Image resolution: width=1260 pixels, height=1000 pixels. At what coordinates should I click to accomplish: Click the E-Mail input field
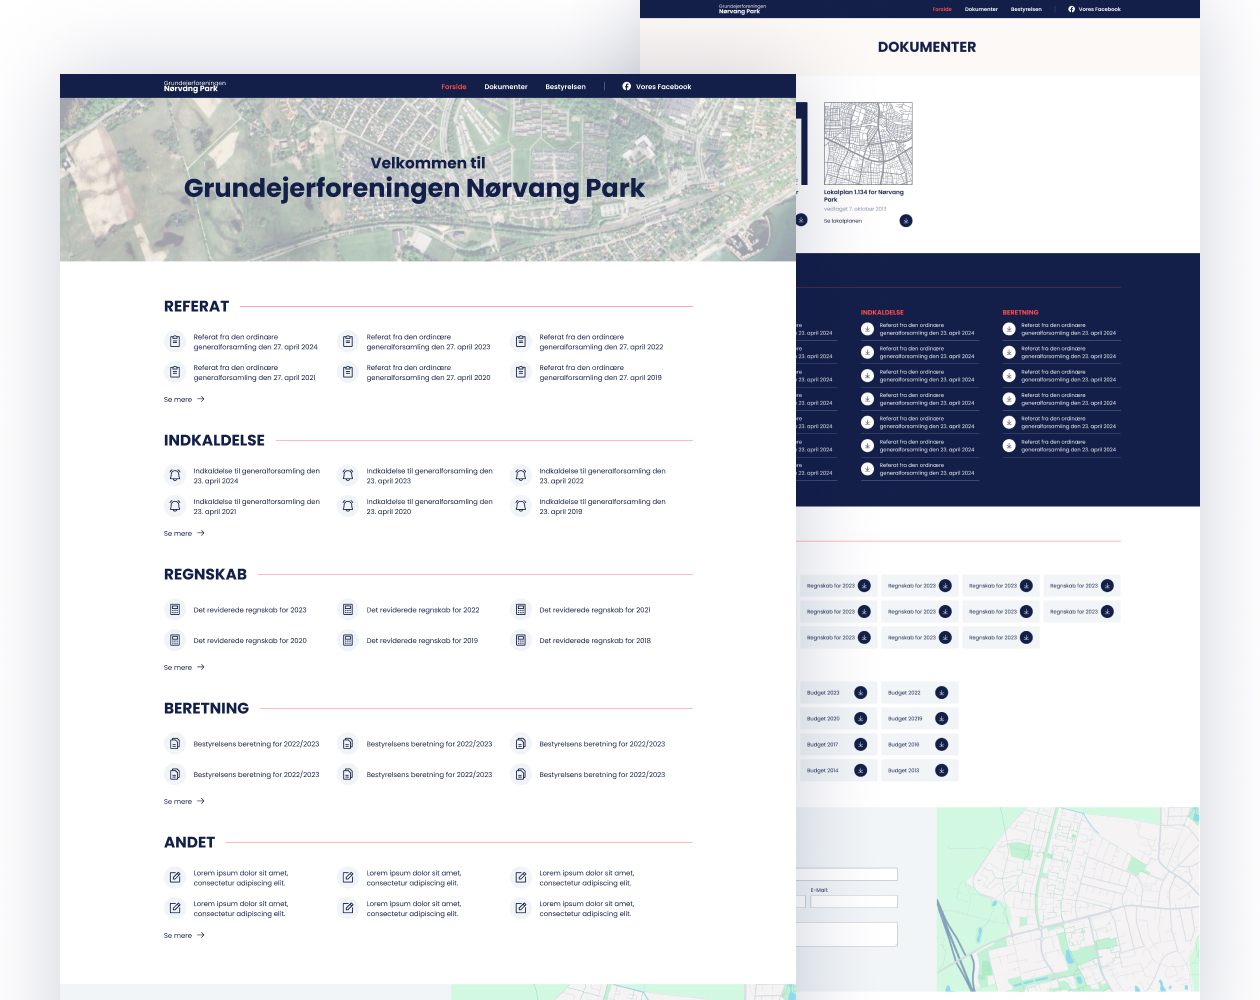point(853,901)
